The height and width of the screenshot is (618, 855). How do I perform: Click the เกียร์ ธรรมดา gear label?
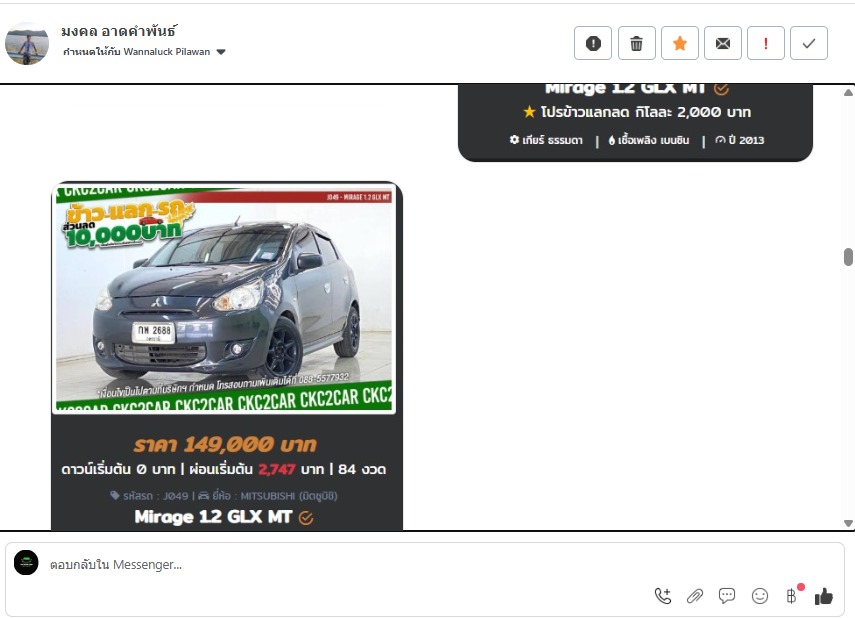pos(546,140)
